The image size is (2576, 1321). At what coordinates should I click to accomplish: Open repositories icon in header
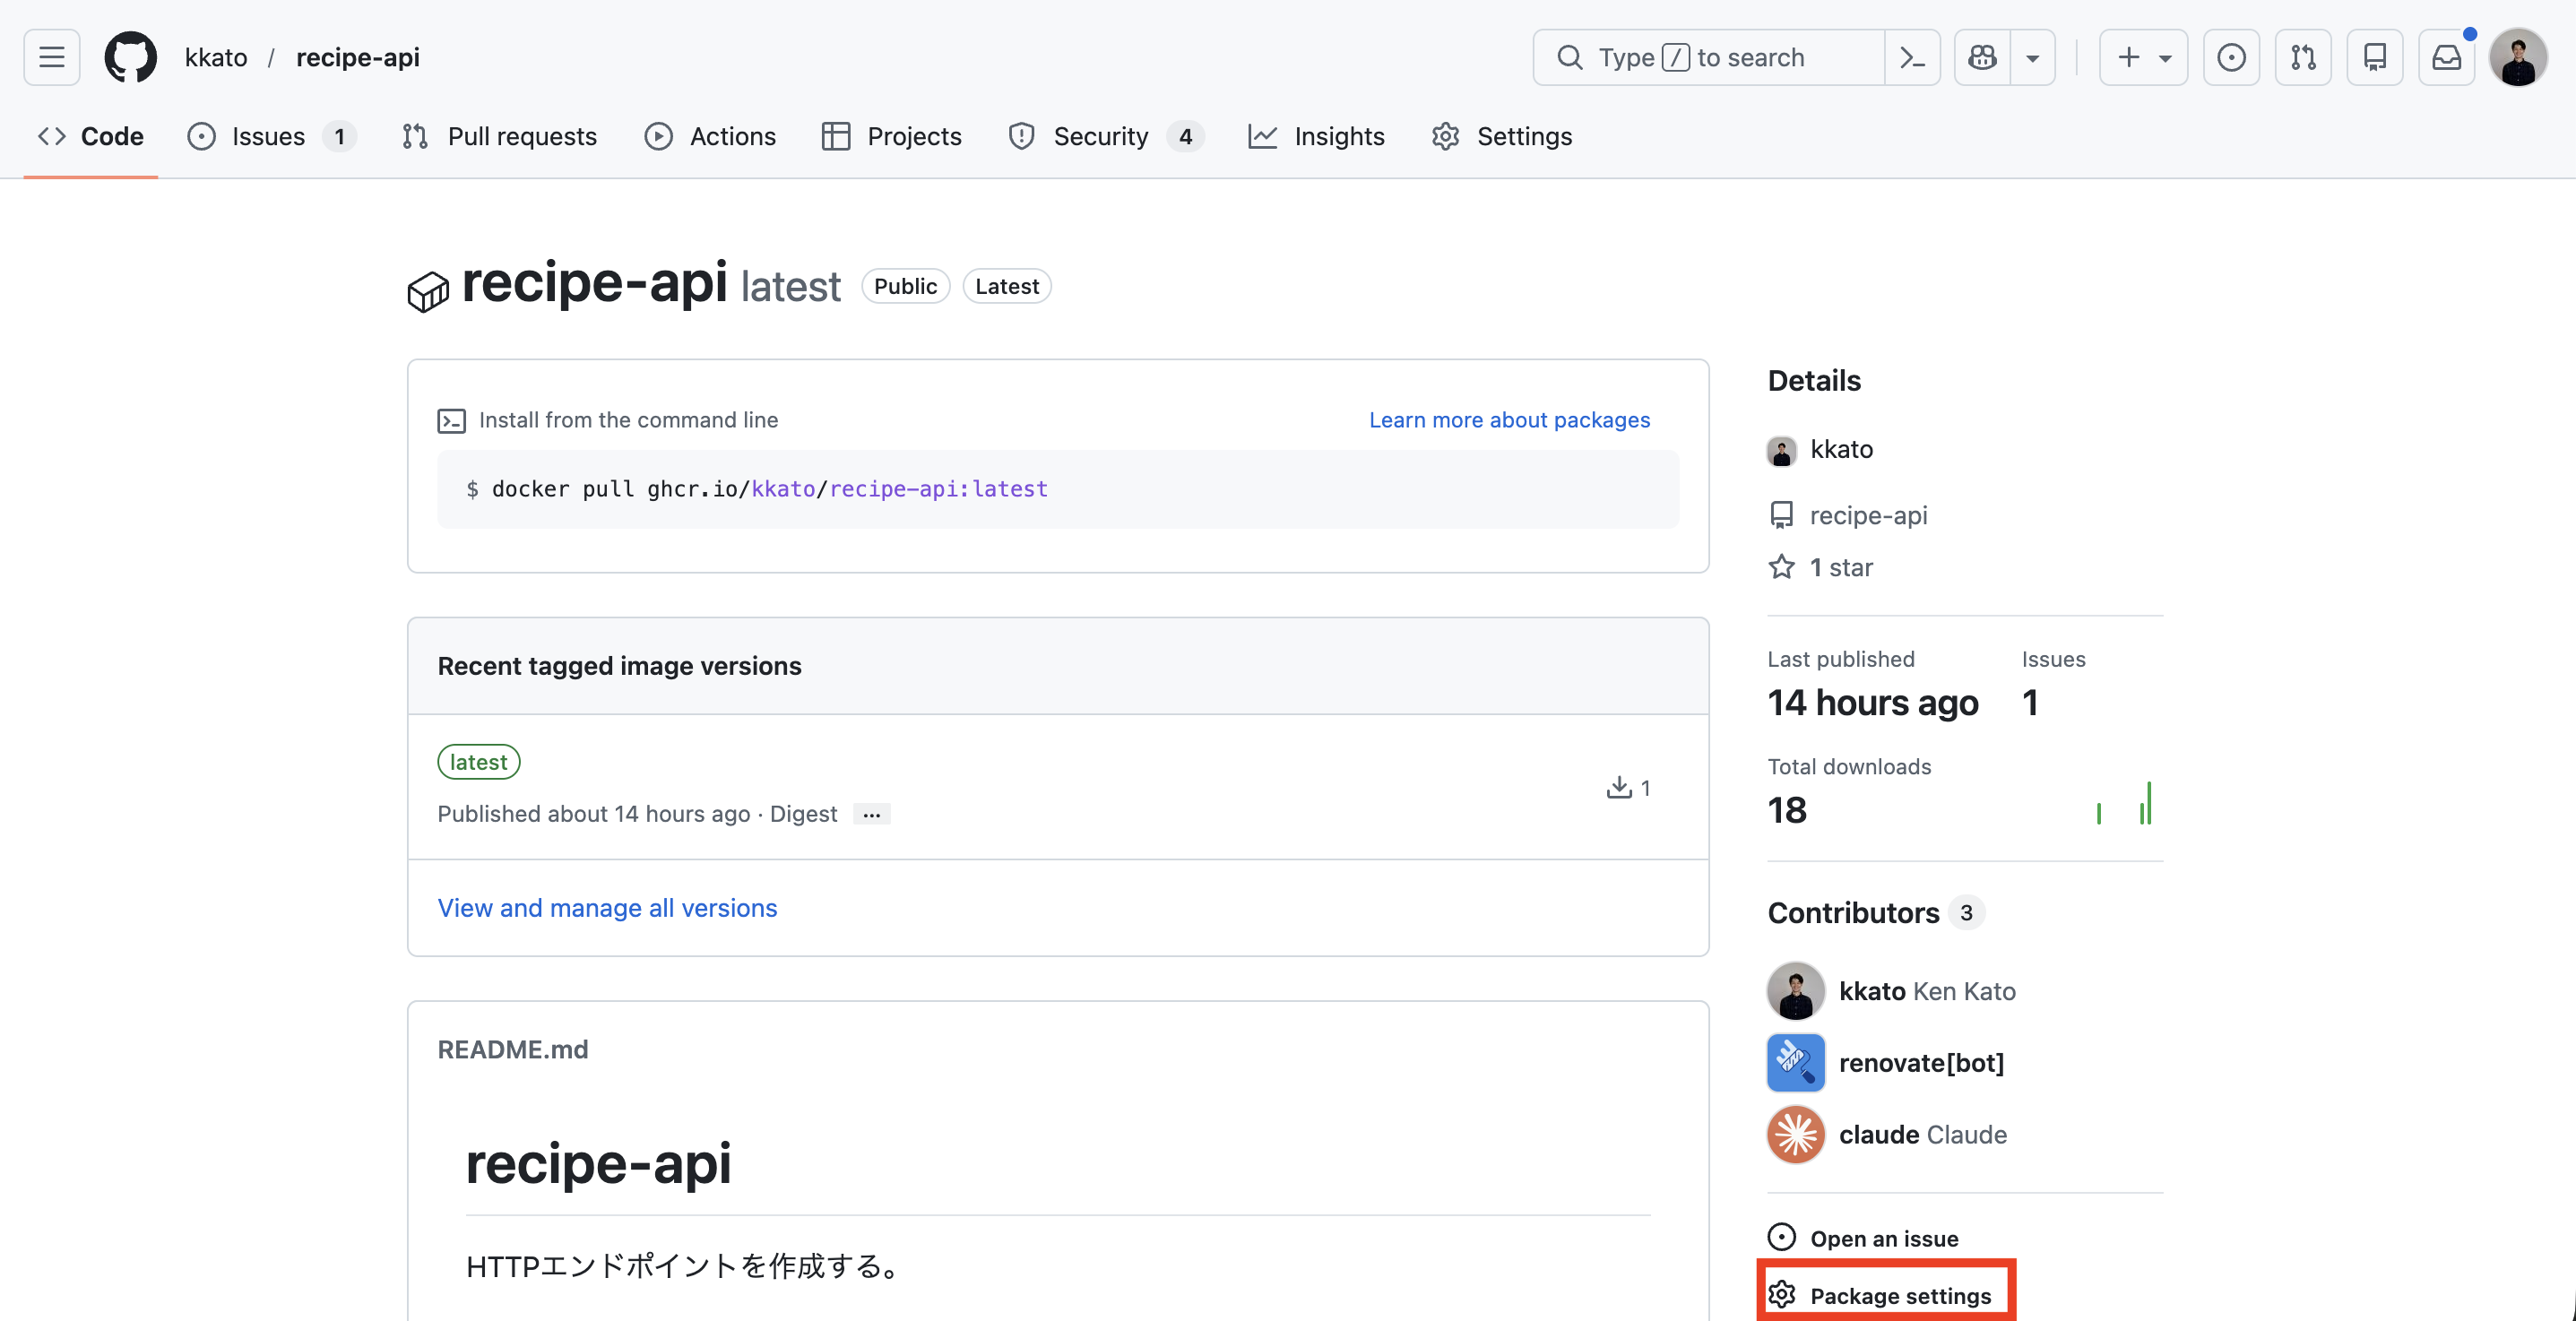click(x=2375, y=57)
